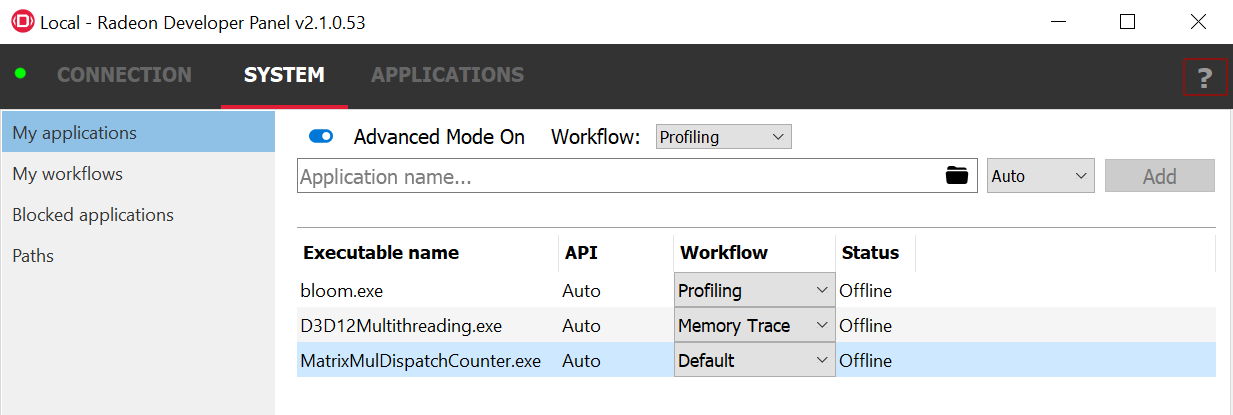Sort by Executable name column header
This screenshot has height=415, width=1233.
coord(381,253)
